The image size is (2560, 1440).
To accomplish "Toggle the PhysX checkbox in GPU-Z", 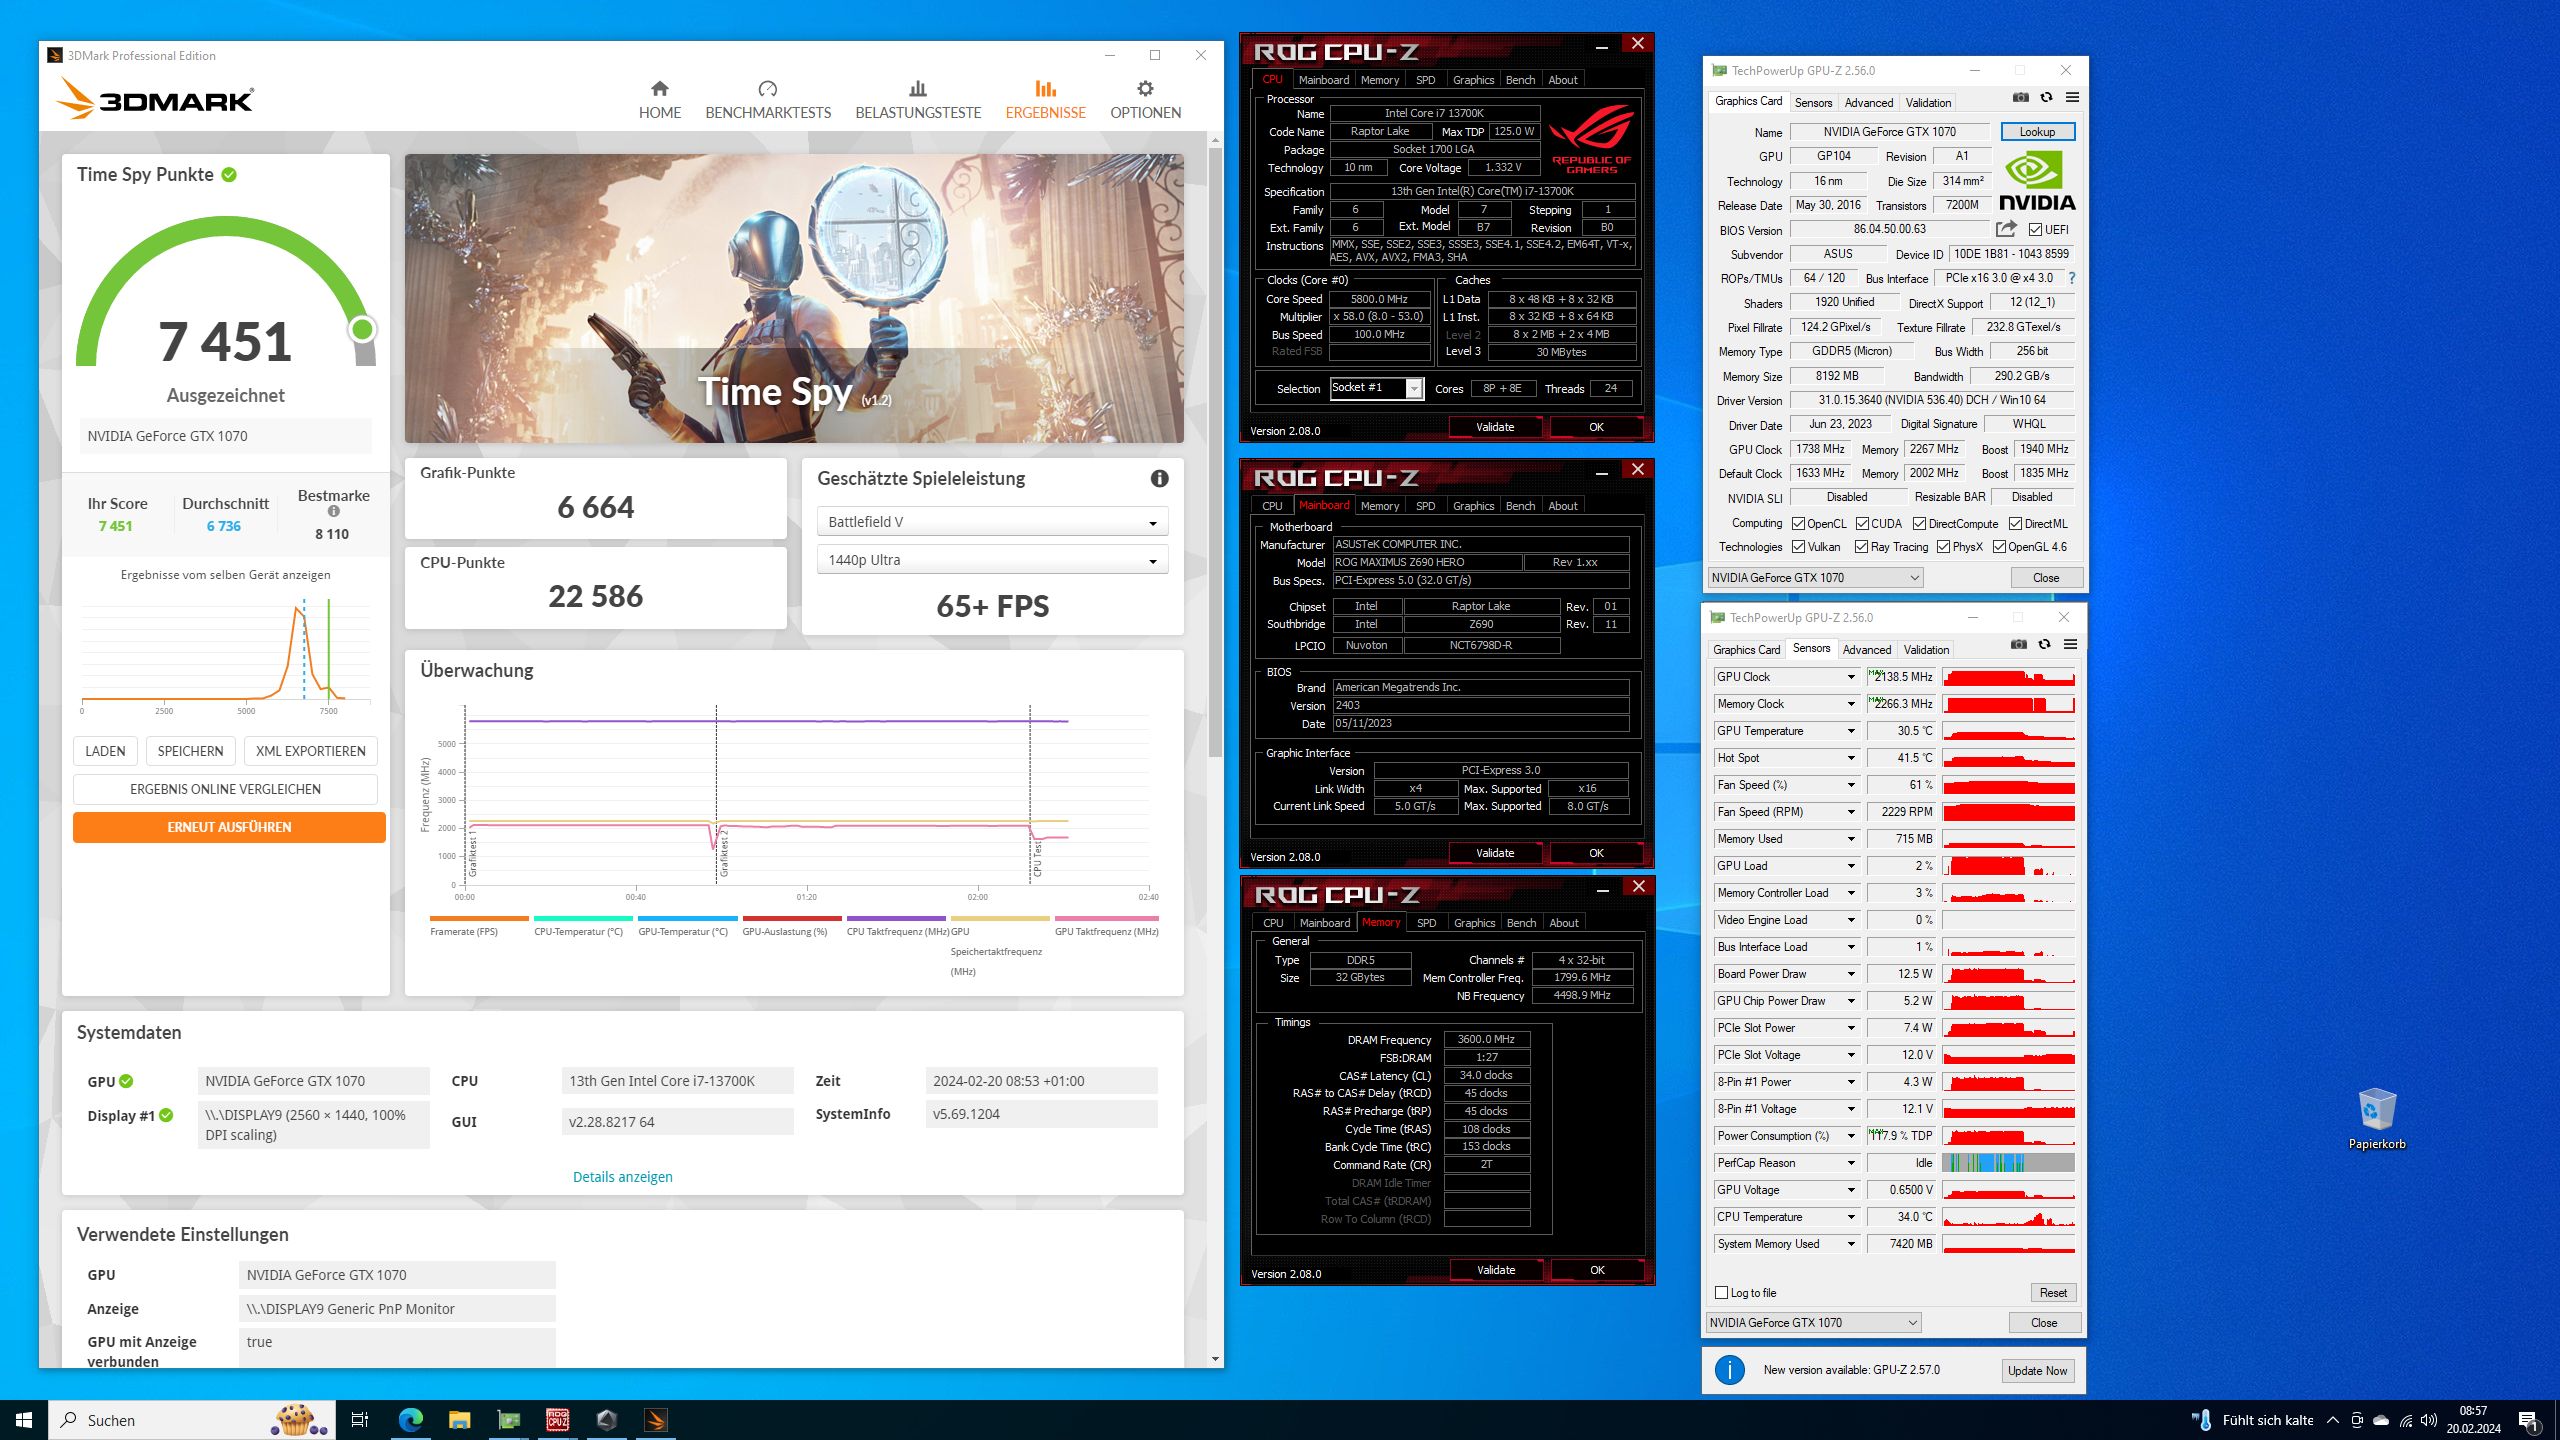I will click(1943, 547).
